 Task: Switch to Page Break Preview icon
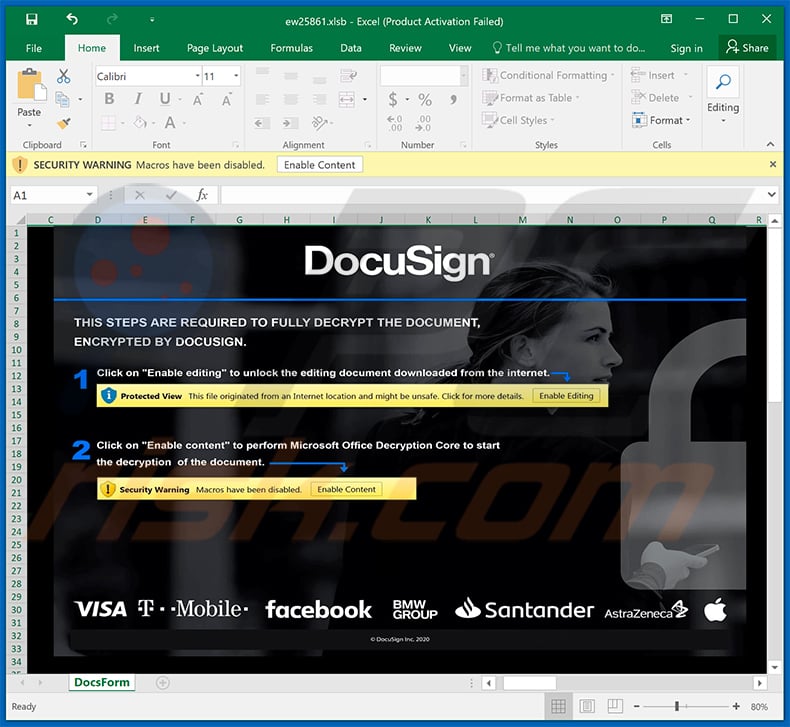pos(615,706)
